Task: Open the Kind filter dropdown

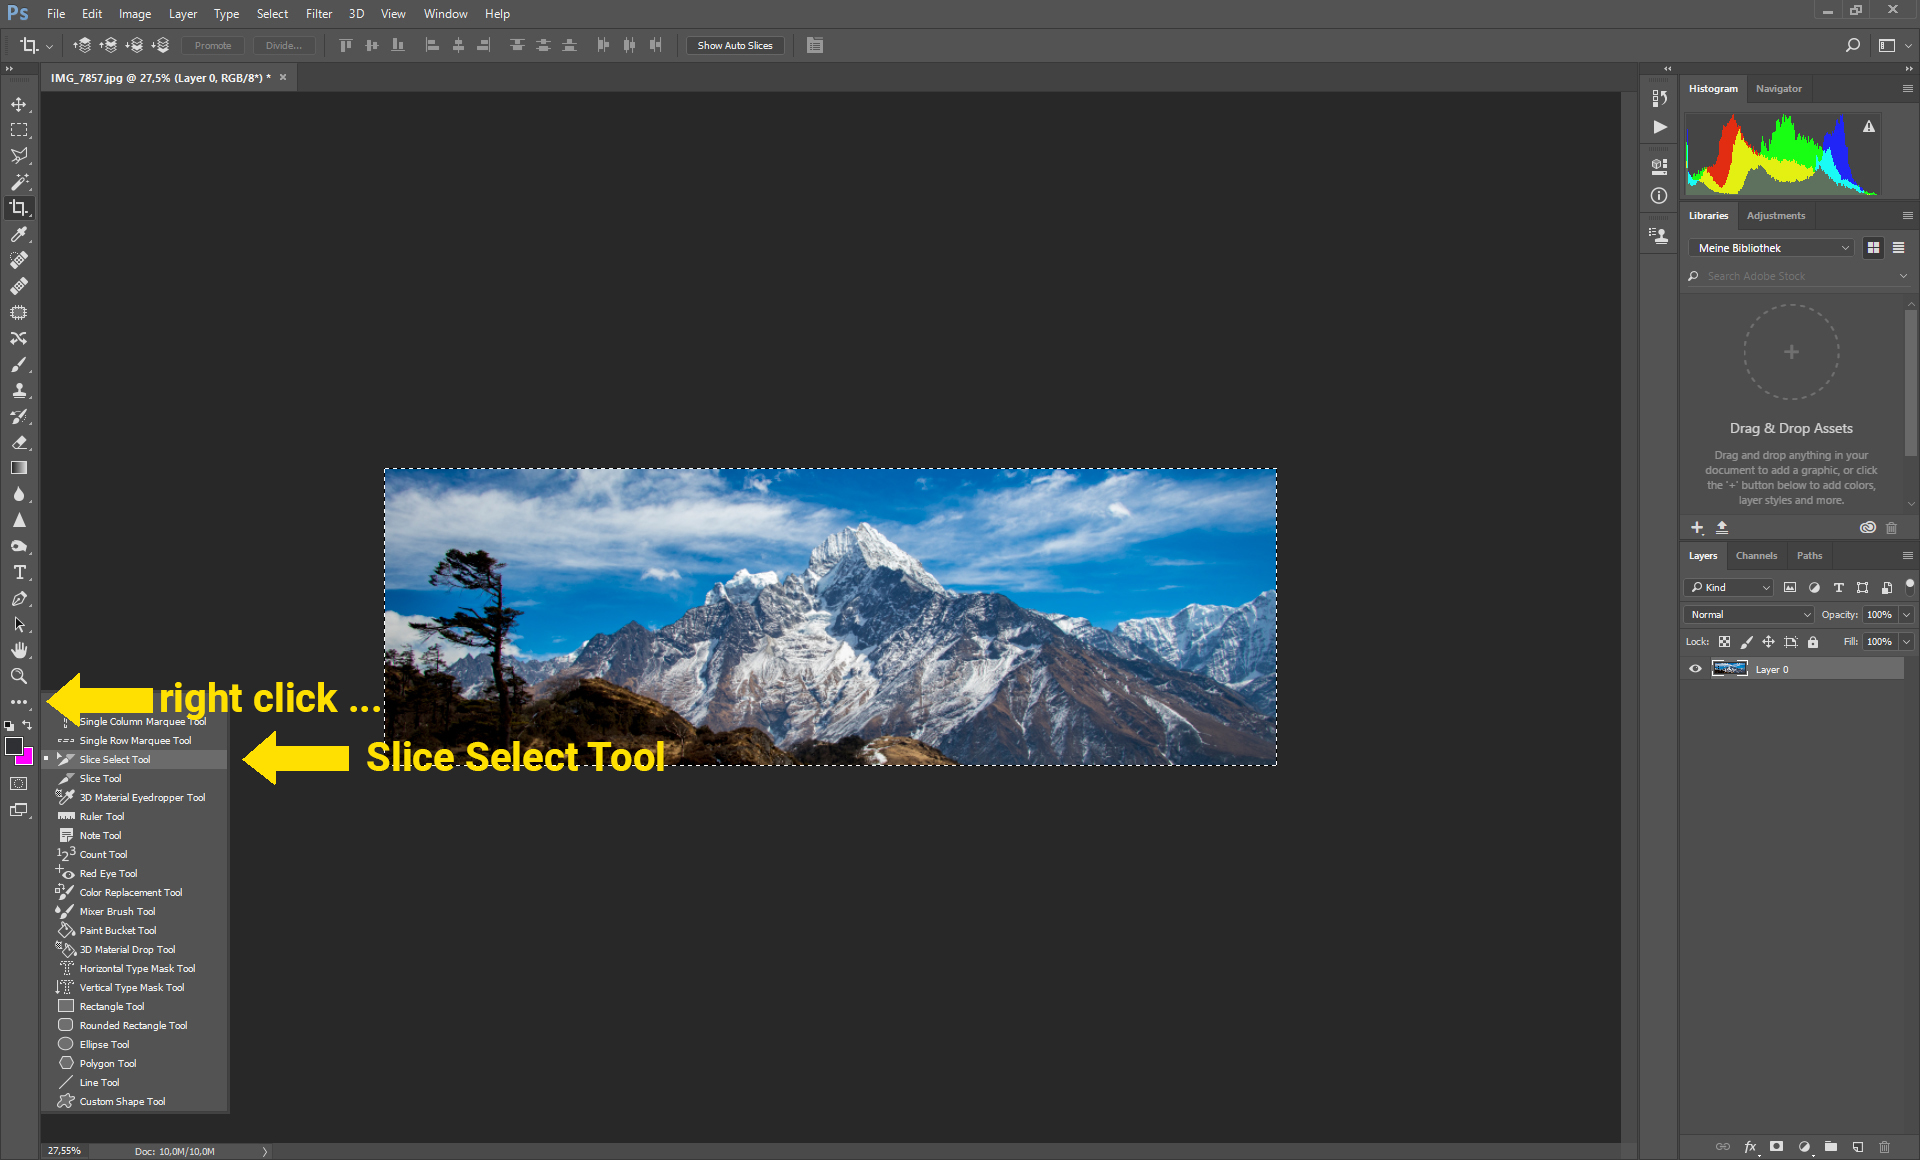Action: click(1729, 587)
